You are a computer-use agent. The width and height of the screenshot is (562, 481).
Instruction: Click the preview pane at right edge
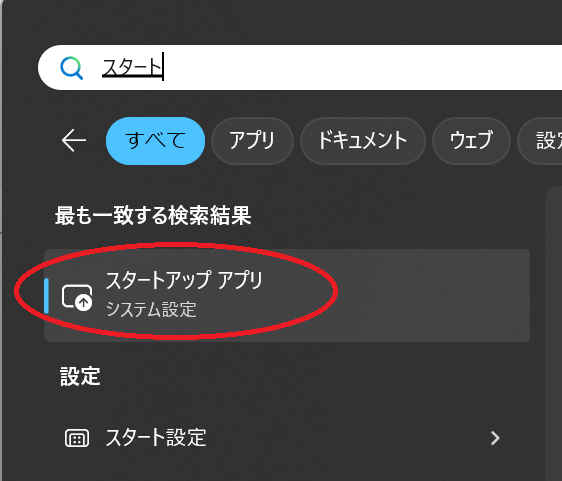coord(554,333)
